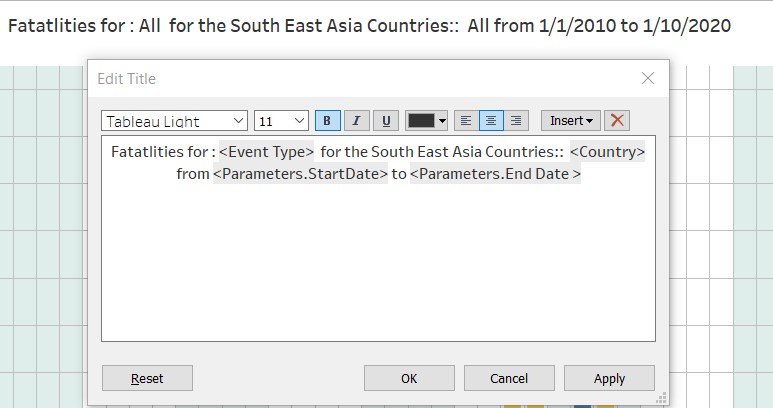
Task: Cancel the title edit
Action: pyautogui.click(x=509, y=378)
